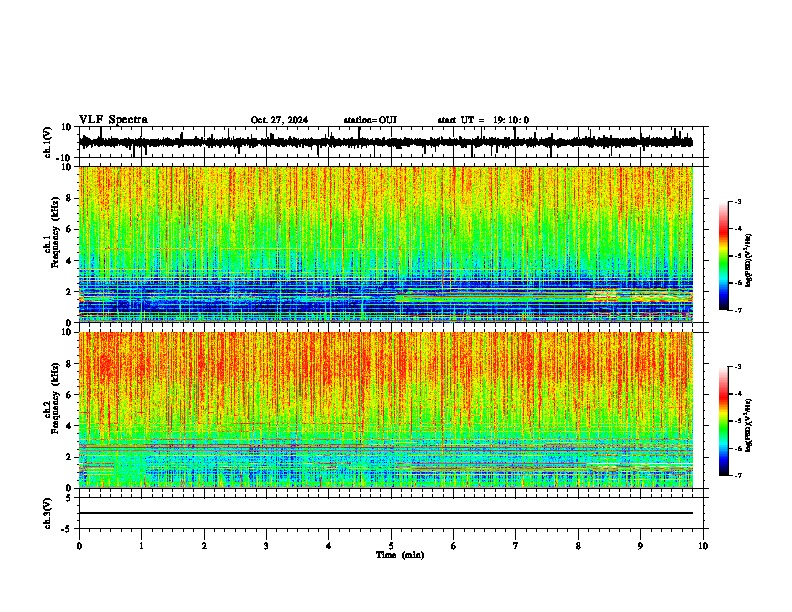Select the date text "Oct. 27, 2024"

pyautogui.click(x=279, y=120)
